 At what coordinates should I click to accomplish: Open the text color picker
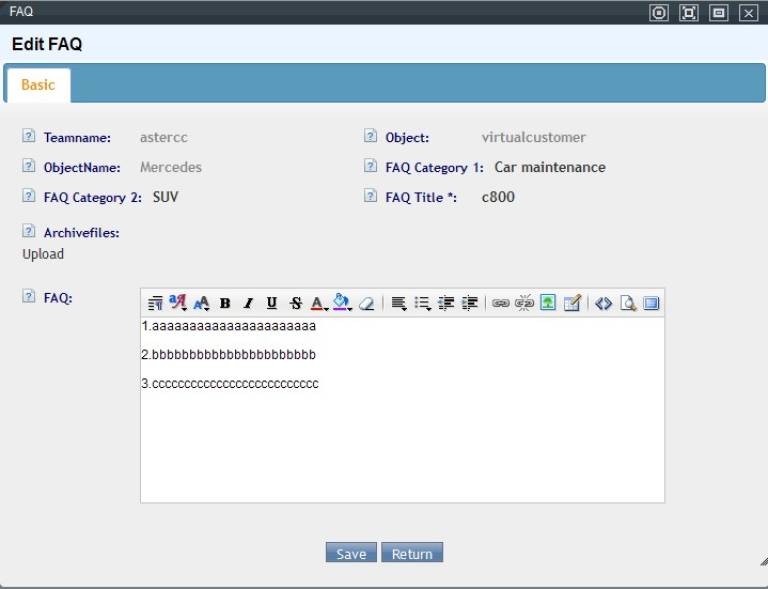pyautogui.click(x=318, y=303)
